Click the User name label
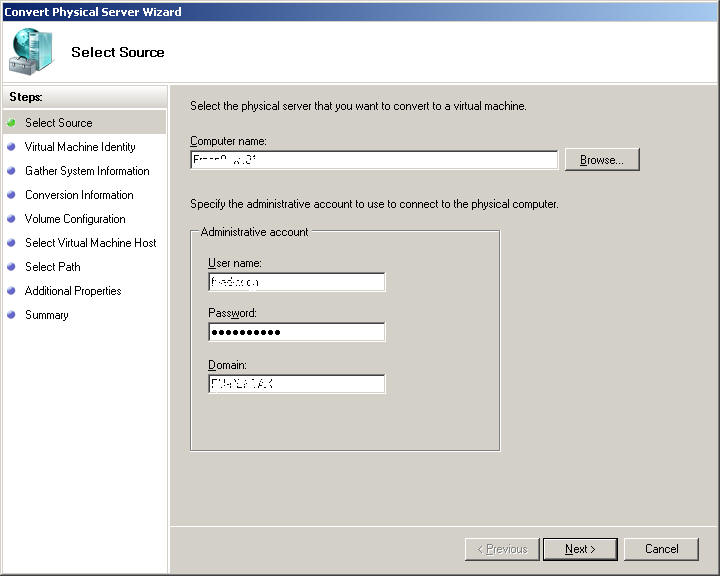 tap(235, 263)
